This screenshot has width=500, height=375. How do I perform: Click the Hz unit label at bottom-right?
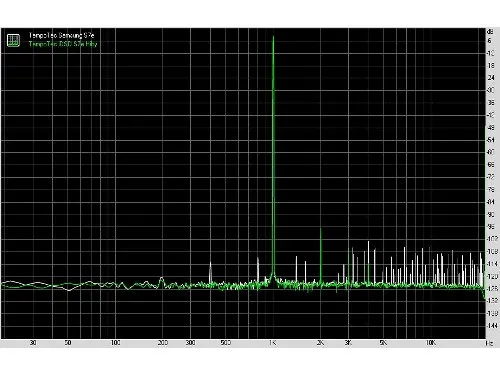[490, 343]
